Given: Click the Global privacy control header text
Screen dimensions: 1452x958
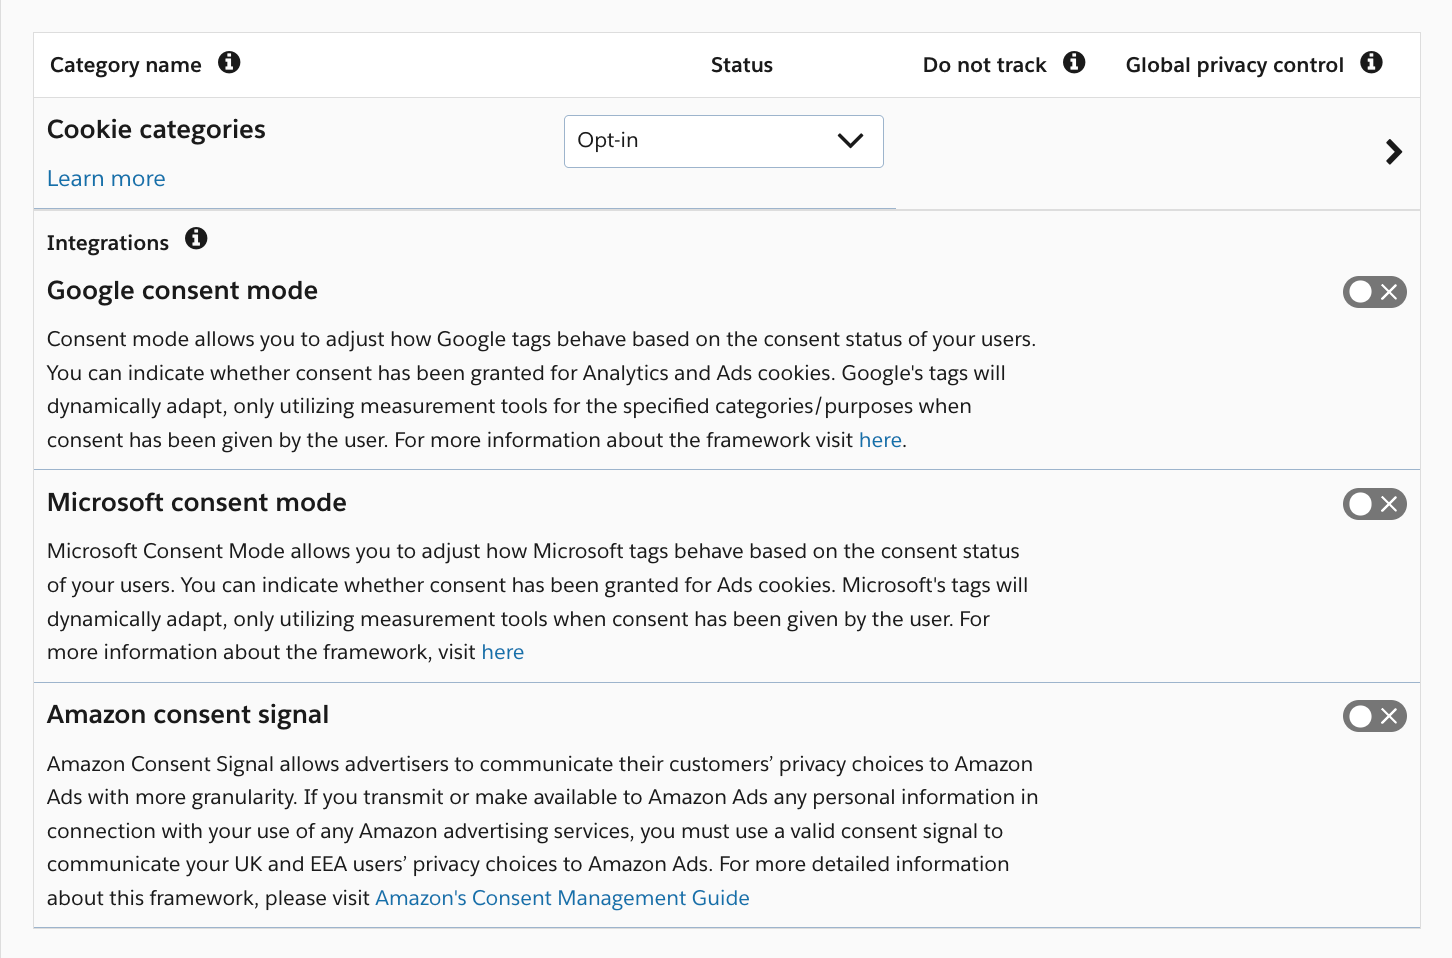Looking at the screenshot, I should point(1234,65).
